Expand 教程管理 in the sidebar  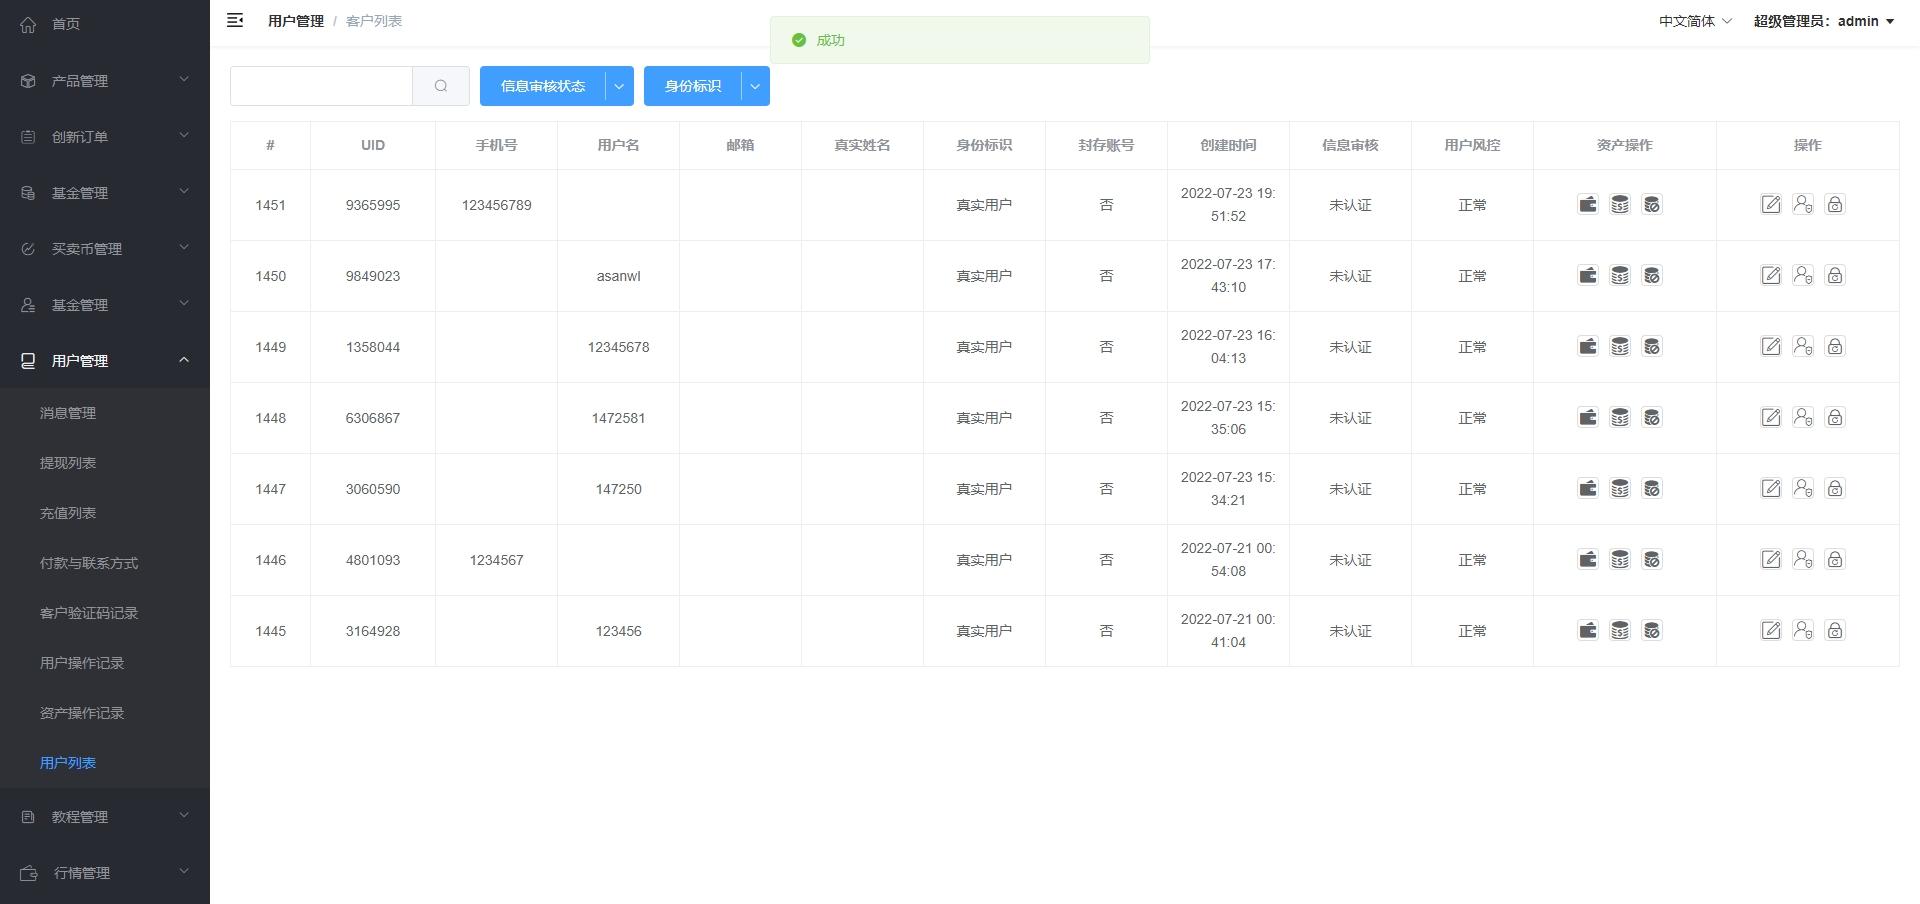click(x=105, y=816)
